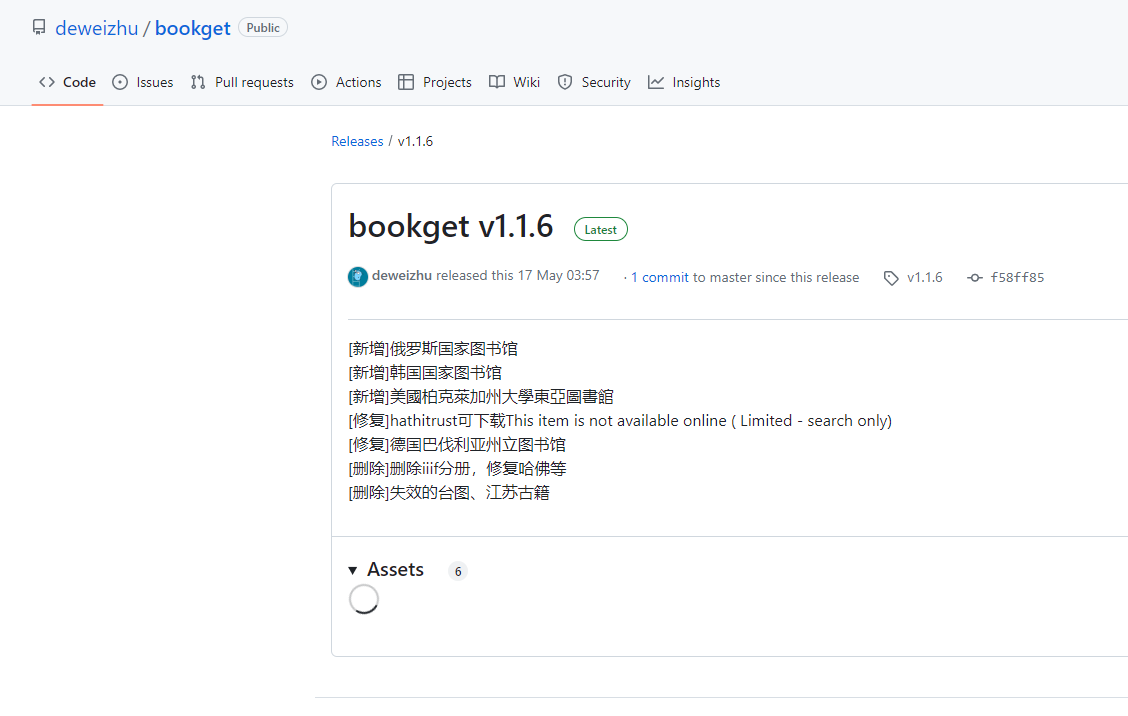
Task: Navigate to the bookget repository link
Action: [193, 28]
